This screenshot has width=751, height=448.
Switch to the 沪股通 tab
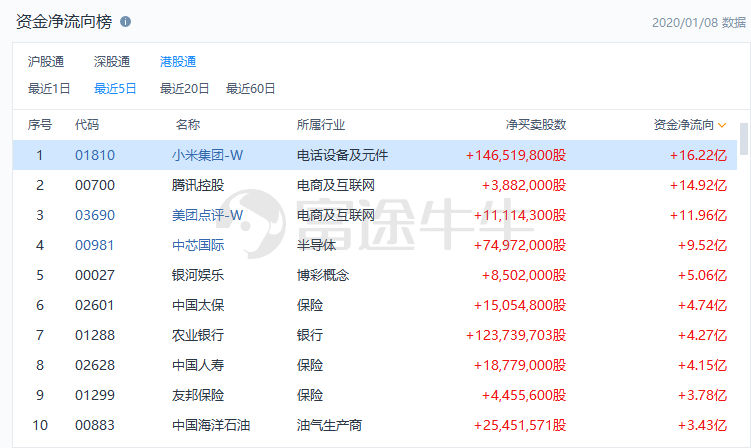(46, 62)
